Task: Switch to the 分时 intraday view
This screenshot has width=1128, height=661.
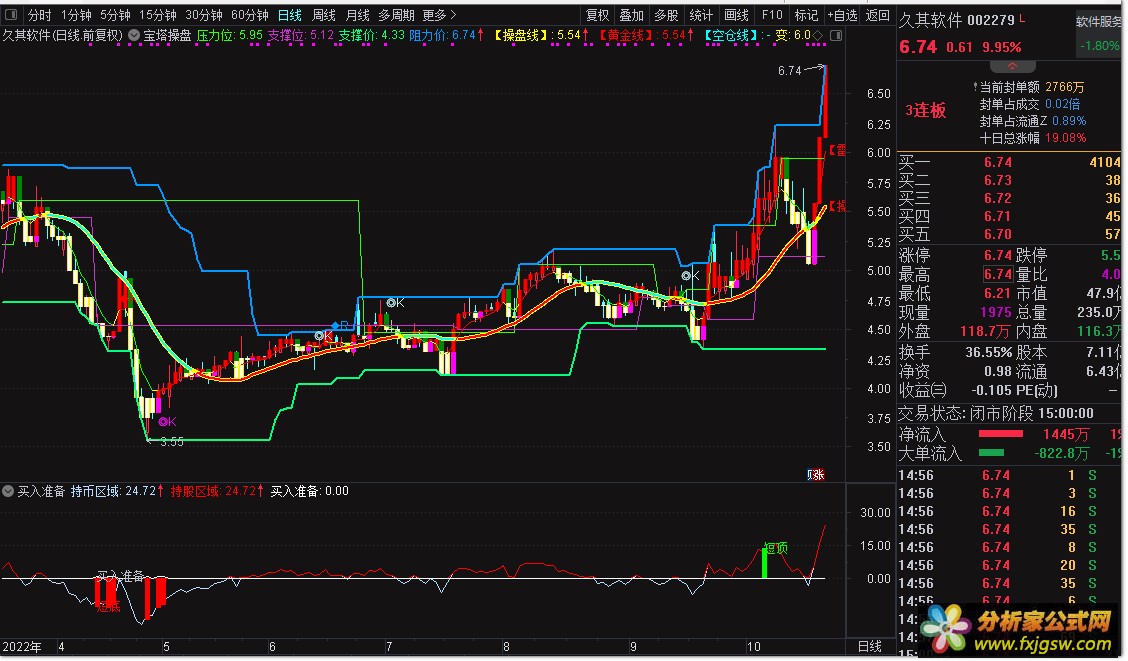Action: click(39, 15)
